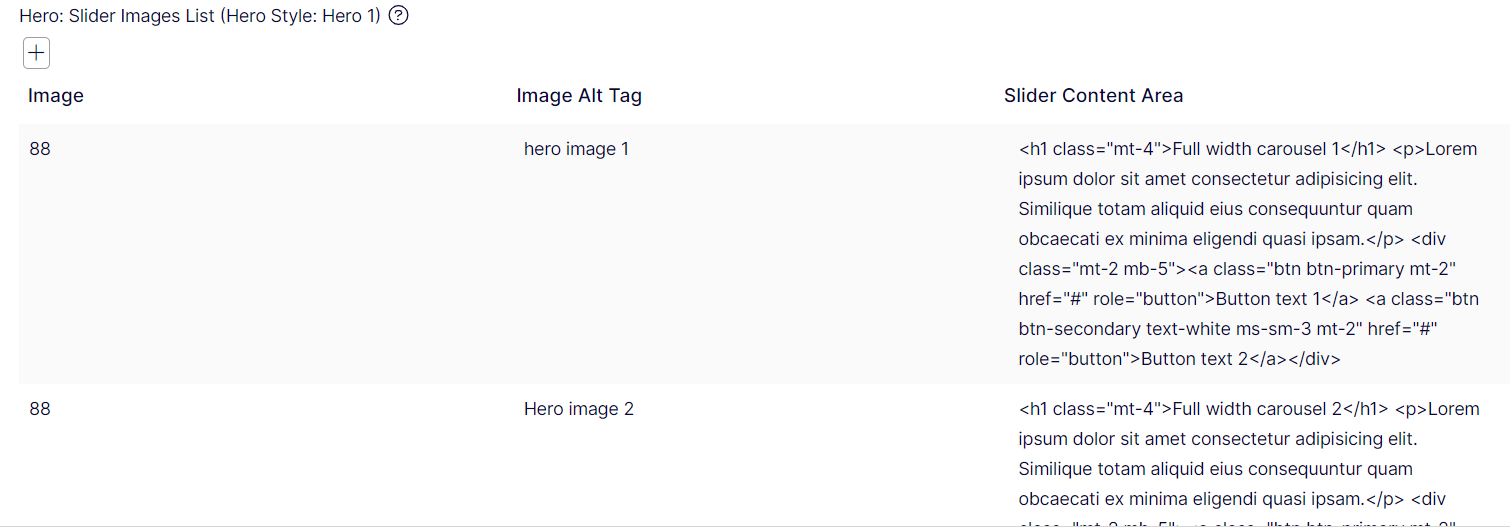The height and width of the screenshot is (527, 1510).
Task: Click the Slider Content Area column header
Action: pos(1093,96)
